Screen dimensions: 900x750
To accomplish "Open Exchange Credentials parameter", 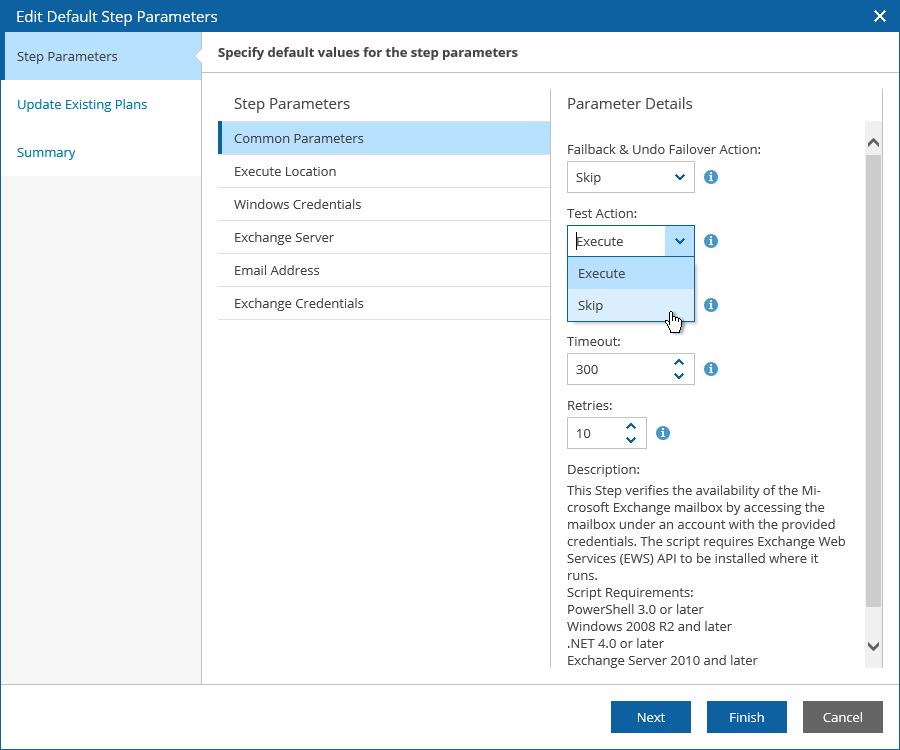I will coord(299,303).
